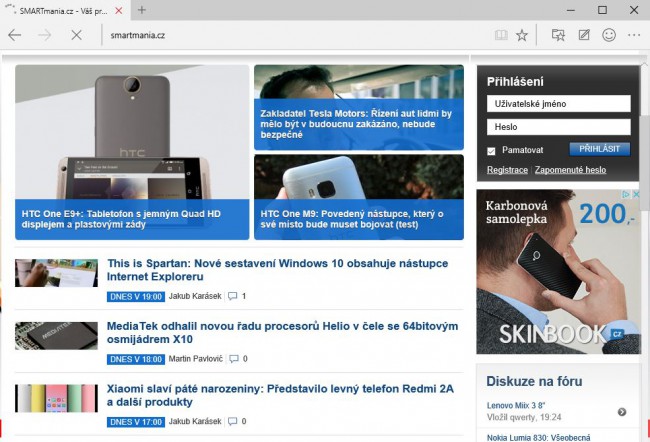Open comments icon for MediaTek article

click(234, 359)
